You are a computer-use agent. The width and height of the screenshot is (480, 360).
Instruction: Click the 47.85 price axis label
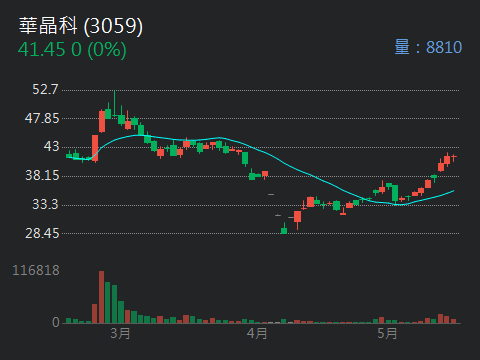point(42,118)
